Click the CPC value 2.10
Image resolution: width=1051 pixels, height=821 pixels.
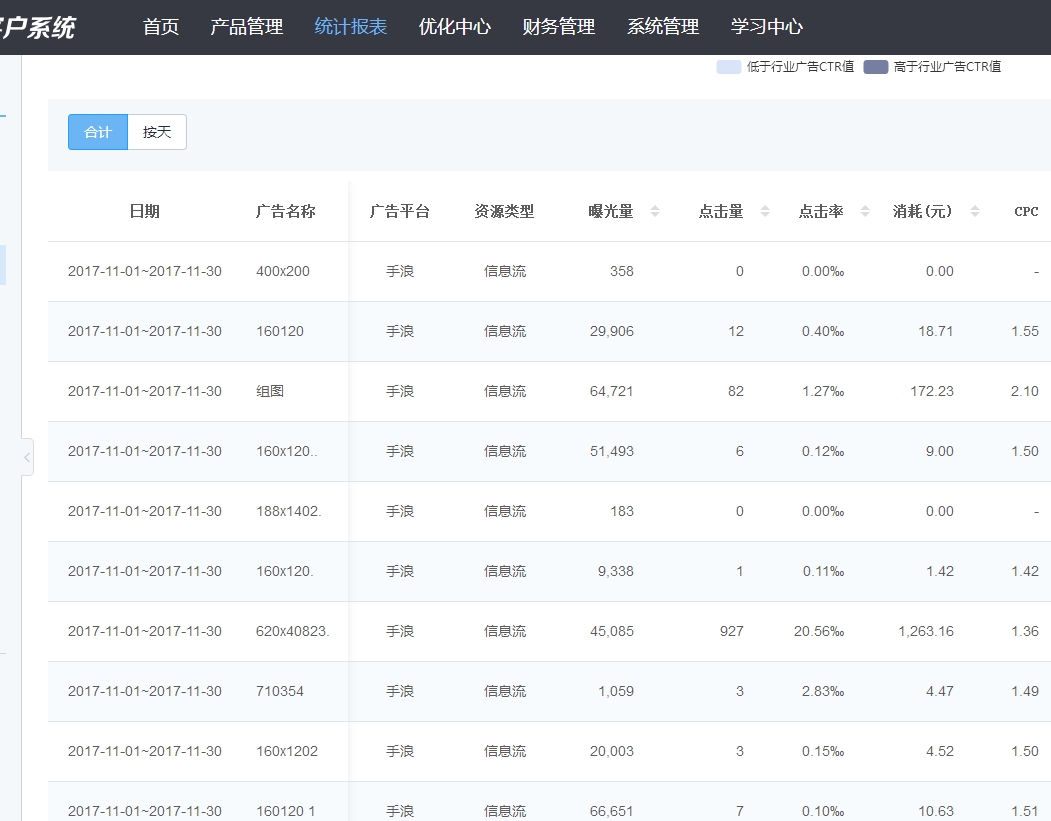[1025, 391]
